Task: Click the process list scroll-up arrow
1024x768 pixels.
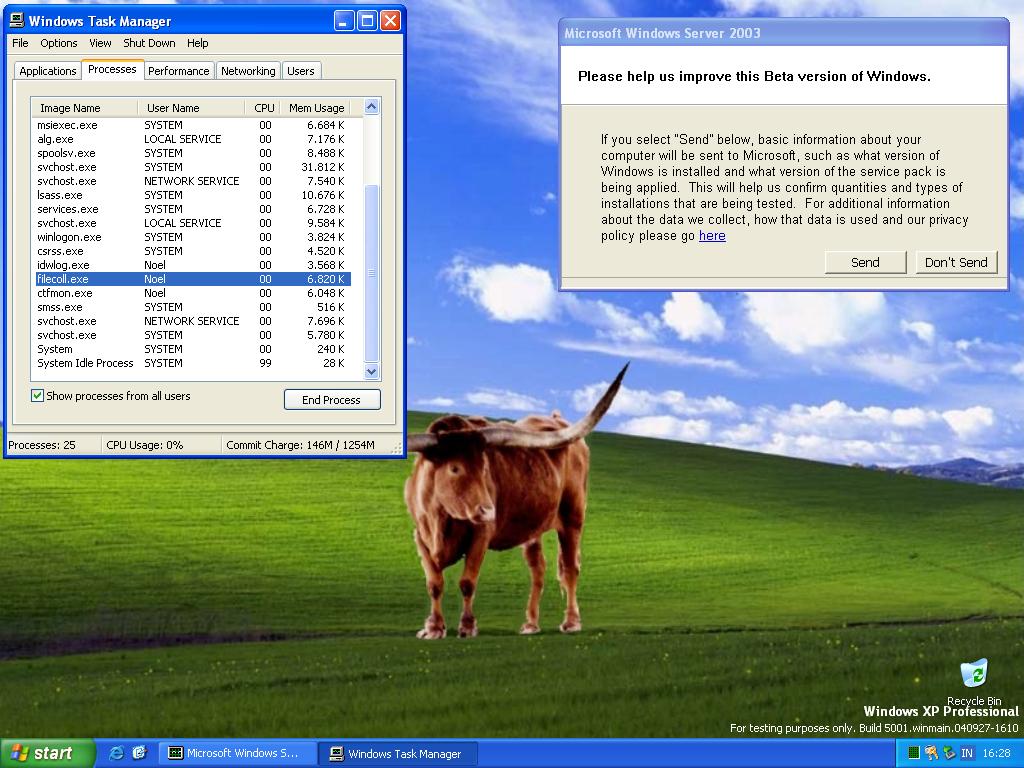Action: (x=372, y=106)
